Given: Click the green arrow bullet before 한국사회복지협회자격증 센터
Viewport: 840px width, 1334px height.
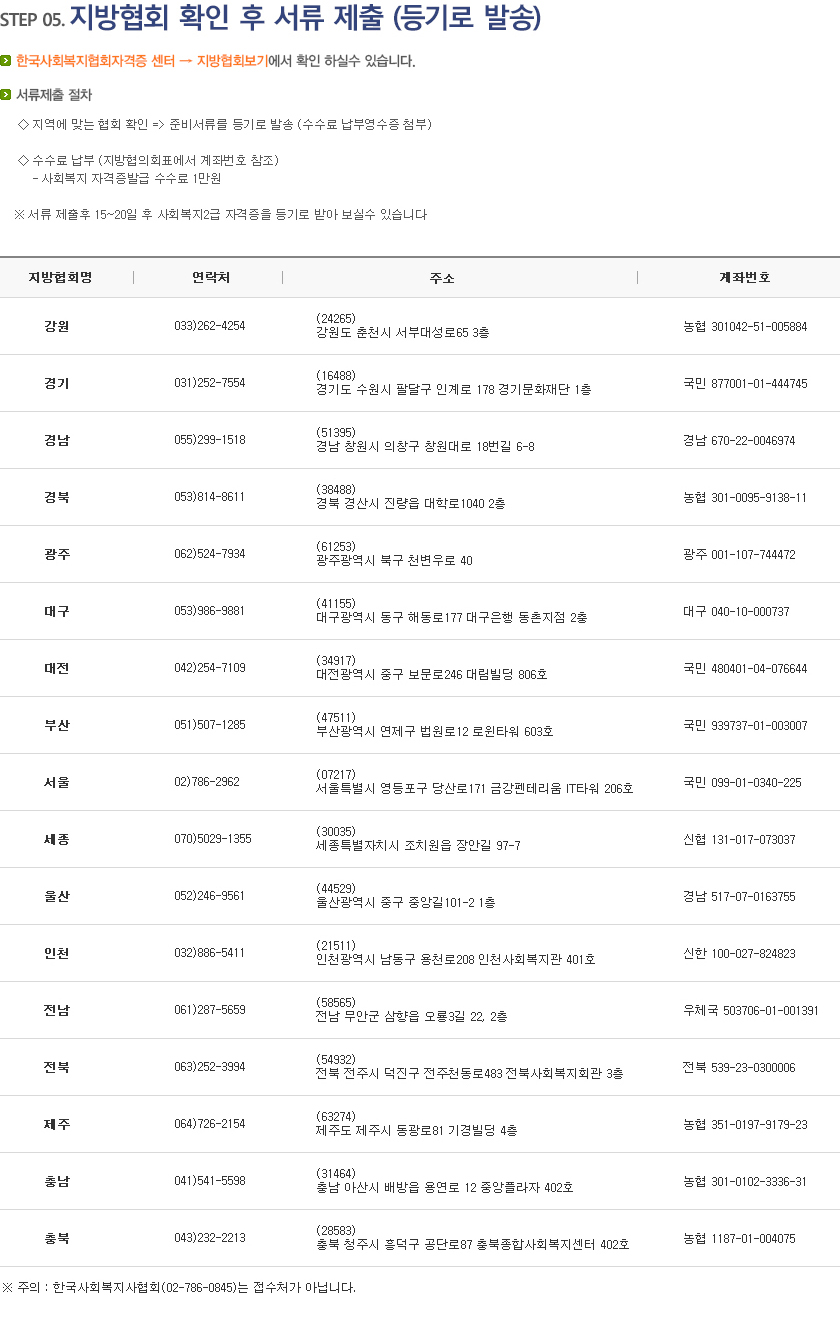Looking at the screenshot, I should (7, 61).
